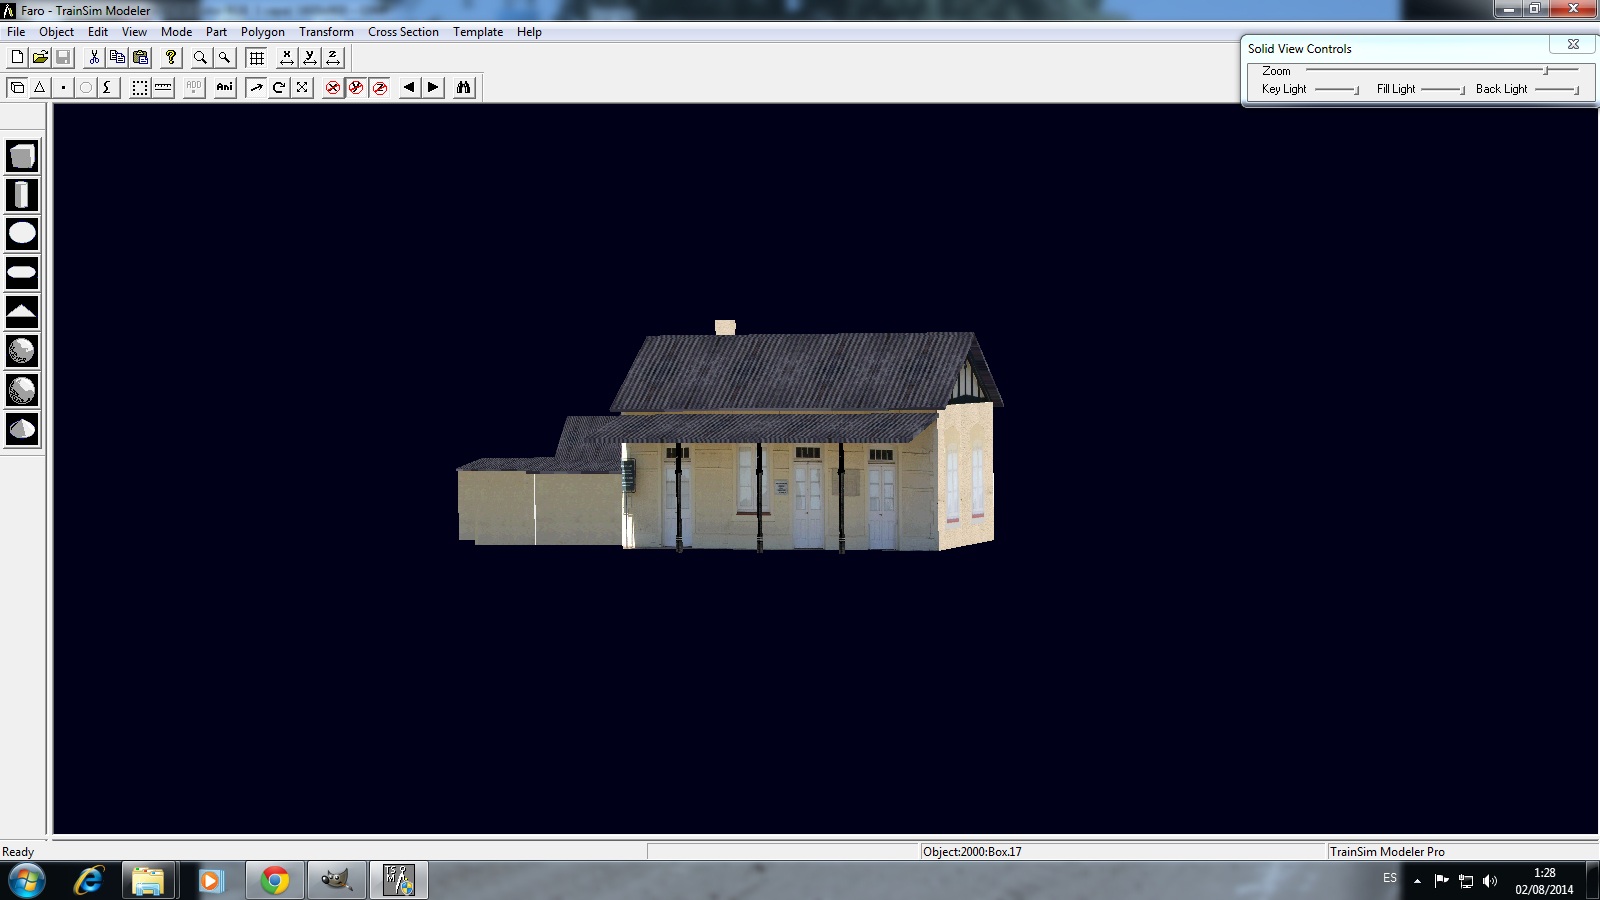Click the Zoom slider handle
This screenshot has width=1600, height=900.
coord(1545,70)
